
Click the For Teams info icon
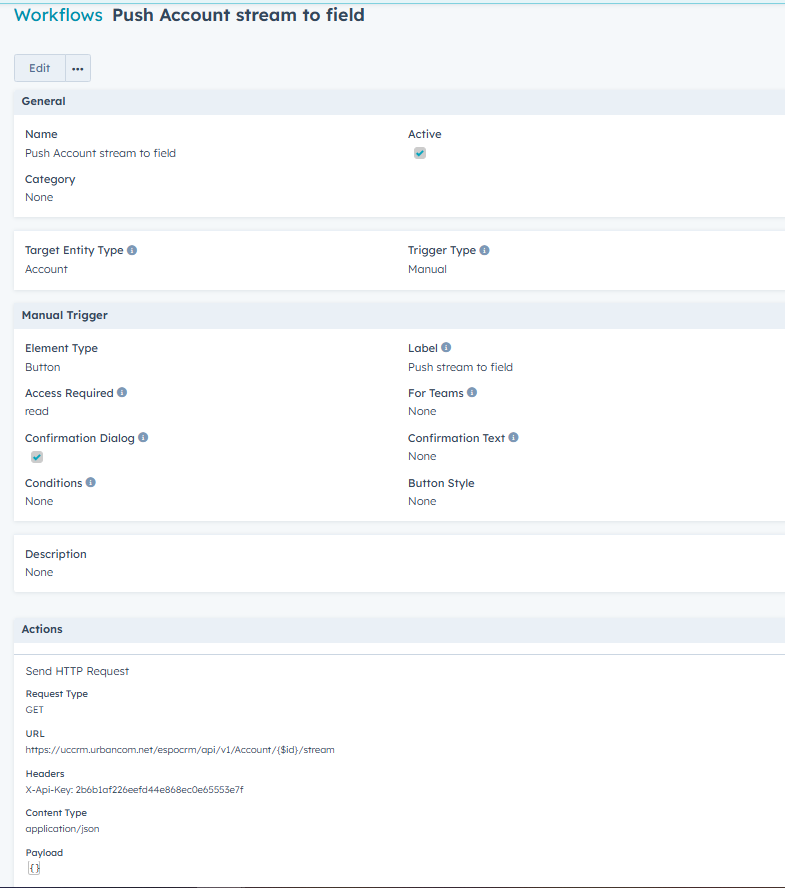(x=472, y=393)
